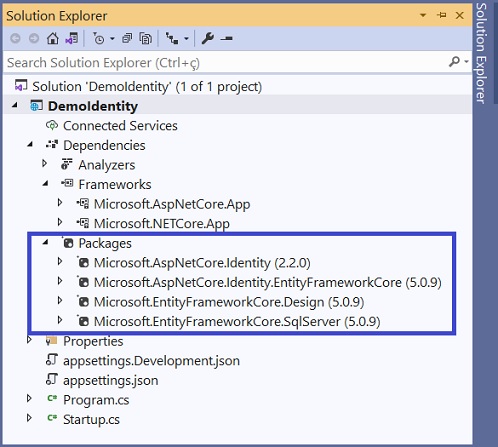Screen dimensions: 498x447
Task: Toggle Preview Selected Items icon
Action: pyautogui.click(x=226, y=39)
